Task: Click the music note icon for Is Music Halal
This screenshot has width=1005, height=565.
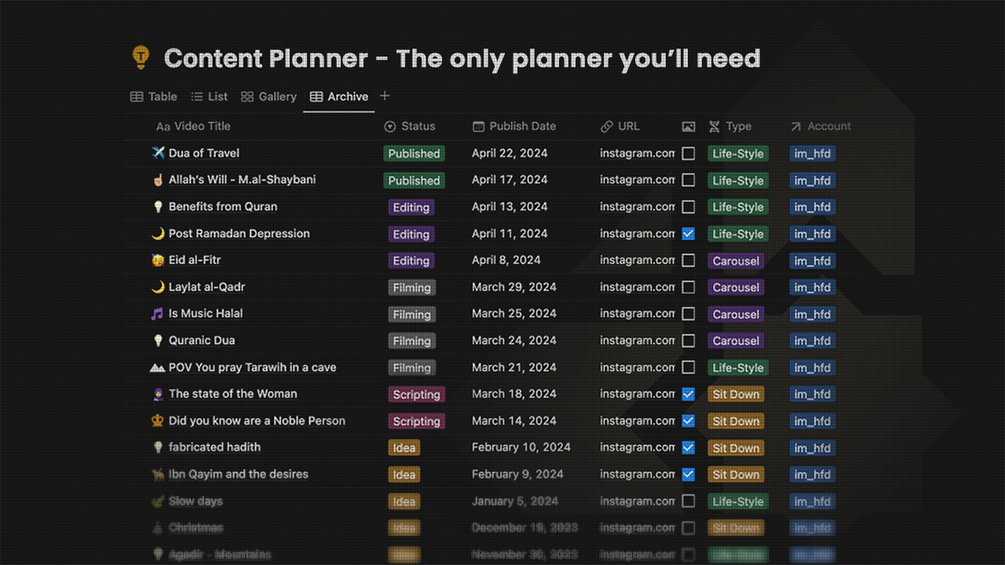Action: point(157,314)
